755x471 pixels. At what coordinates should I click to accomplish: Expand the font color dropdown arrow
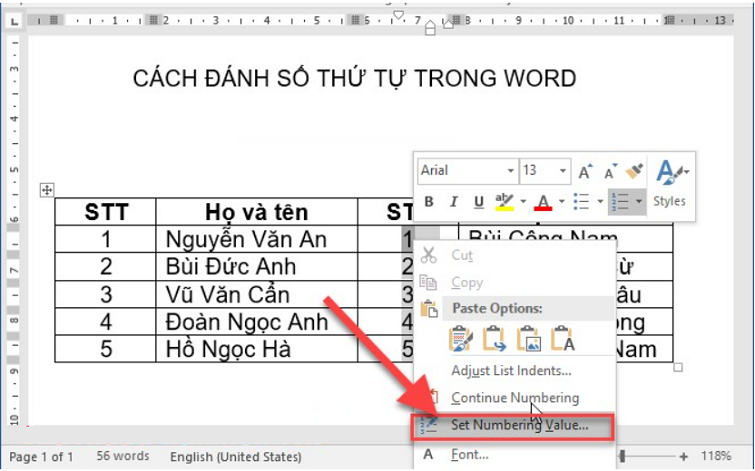[561, 202]
